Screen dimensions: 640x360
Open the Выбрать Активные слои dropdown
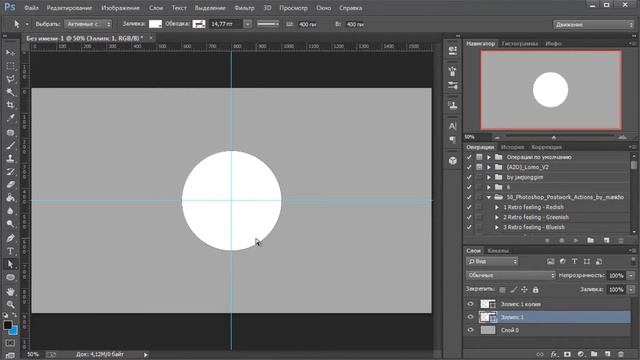[x=88, y=24]
